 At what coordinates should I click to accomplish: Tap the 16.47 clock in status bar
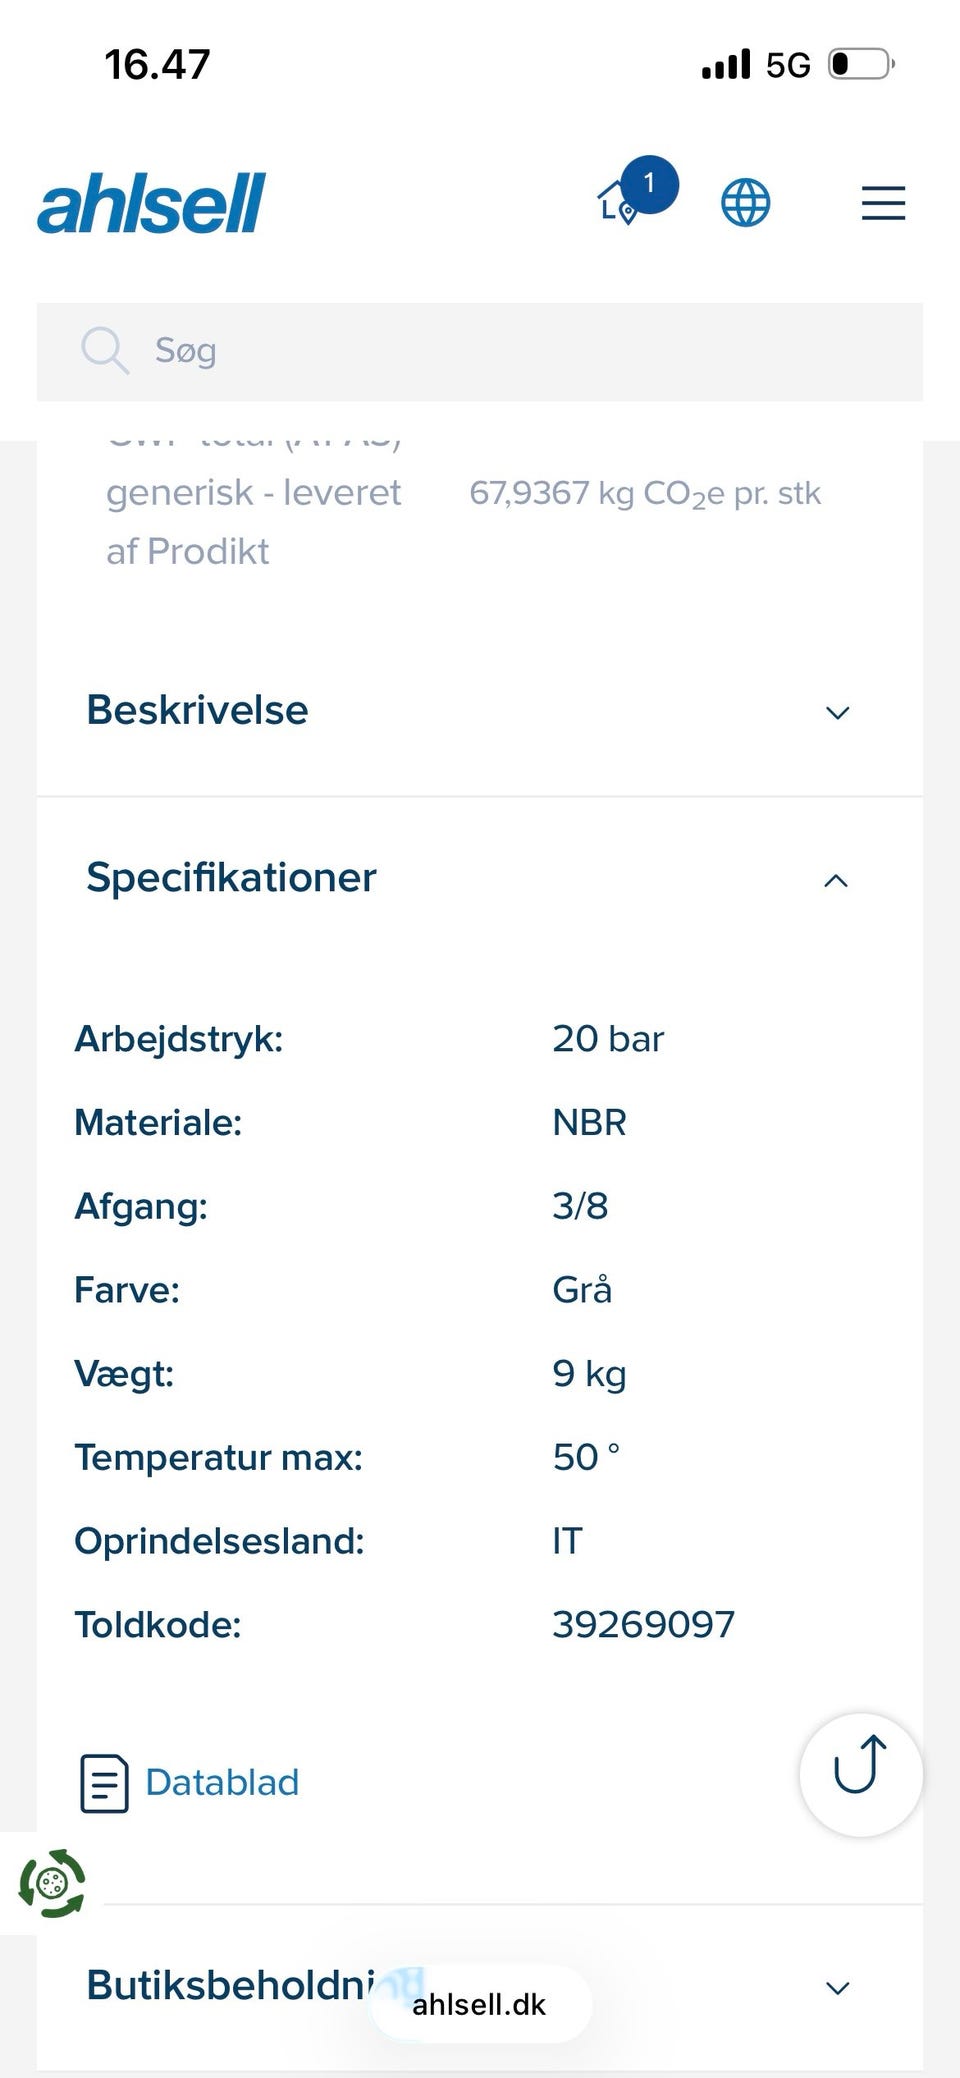tap(157, 65)
